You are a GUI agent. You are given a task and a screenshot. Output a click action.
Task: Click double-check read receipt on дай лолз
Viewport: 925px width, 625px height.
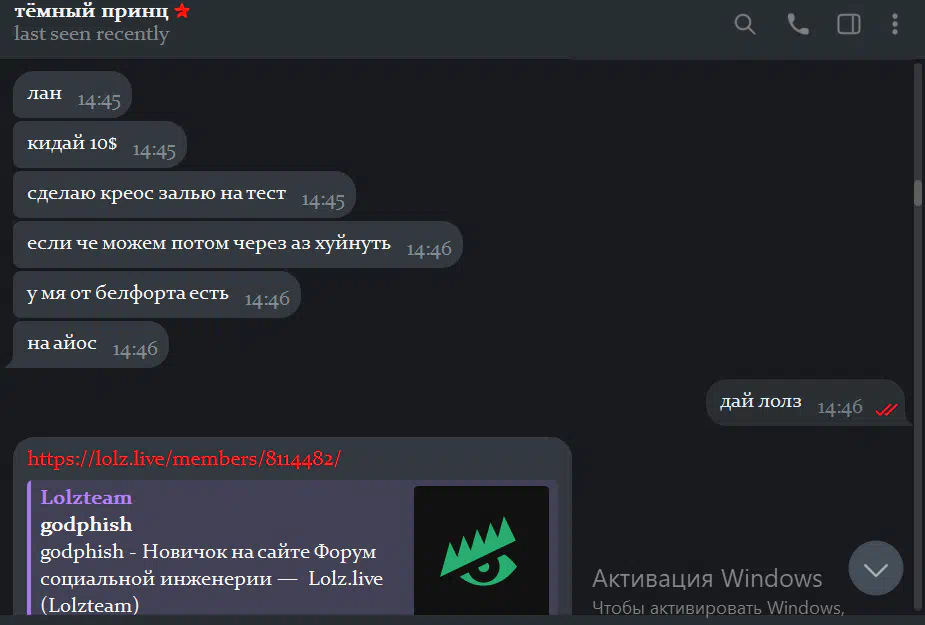[886, 408]
